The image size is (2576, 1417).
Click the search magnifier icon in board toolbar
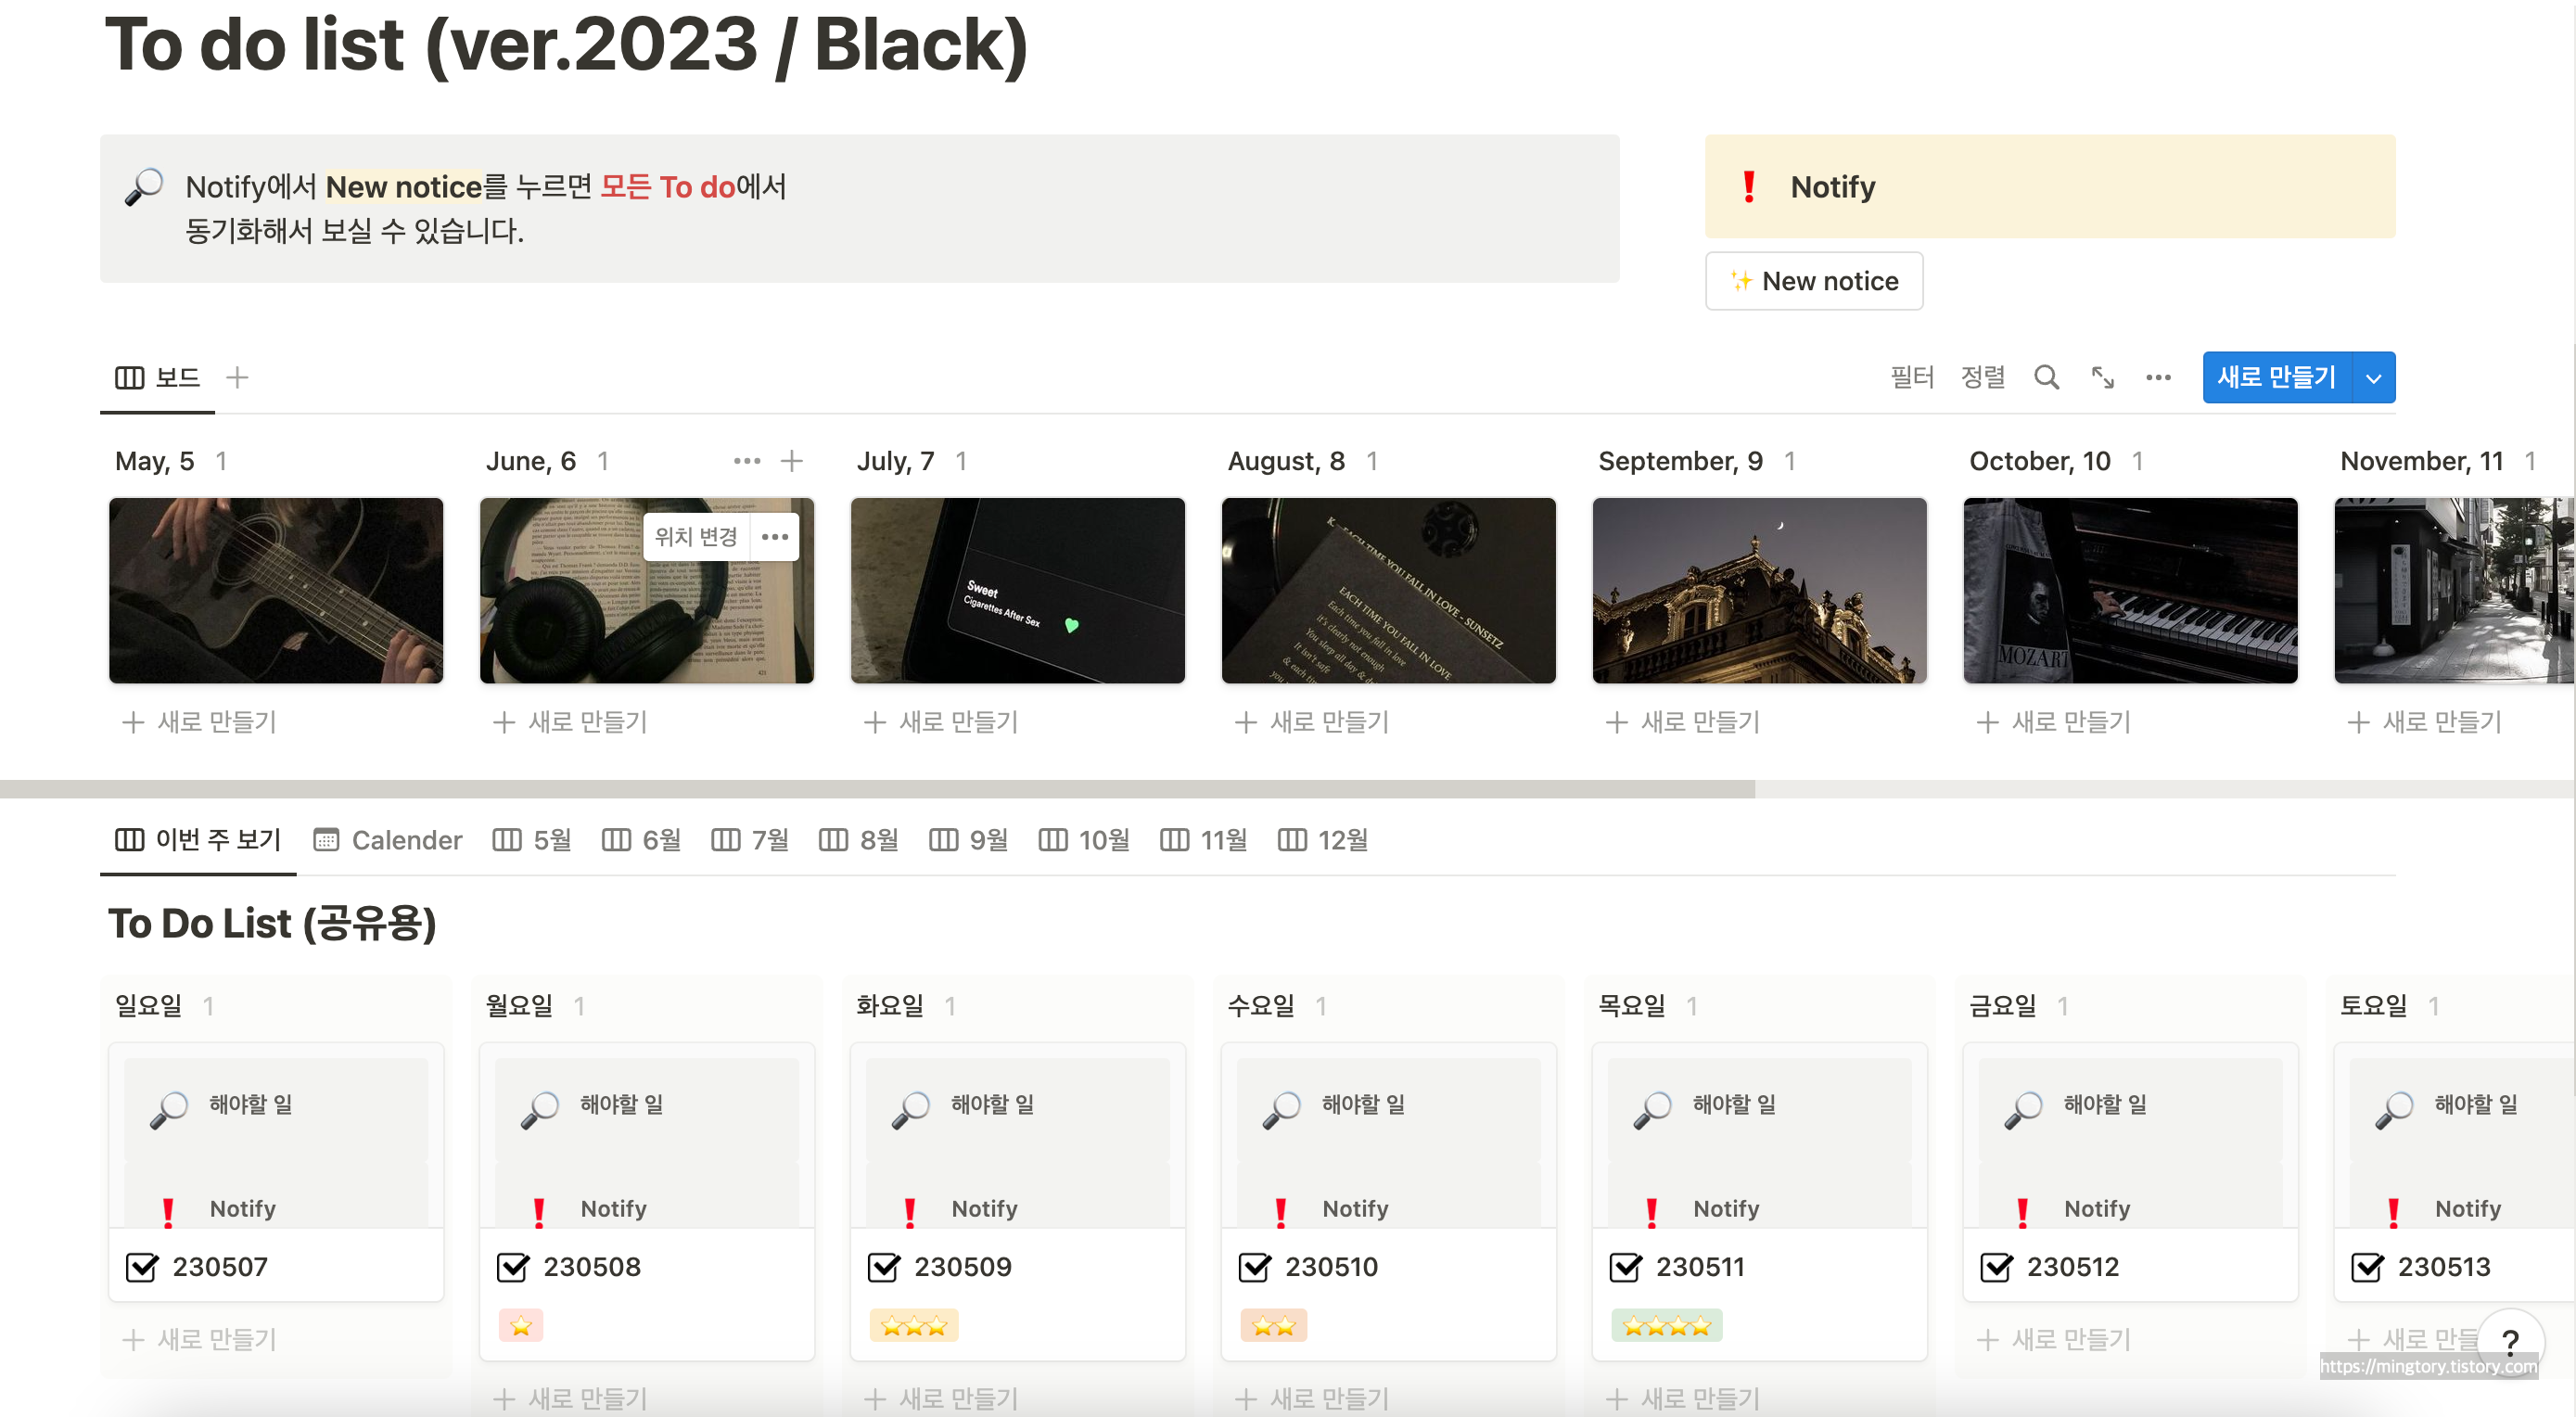(x=2046, y=377)
